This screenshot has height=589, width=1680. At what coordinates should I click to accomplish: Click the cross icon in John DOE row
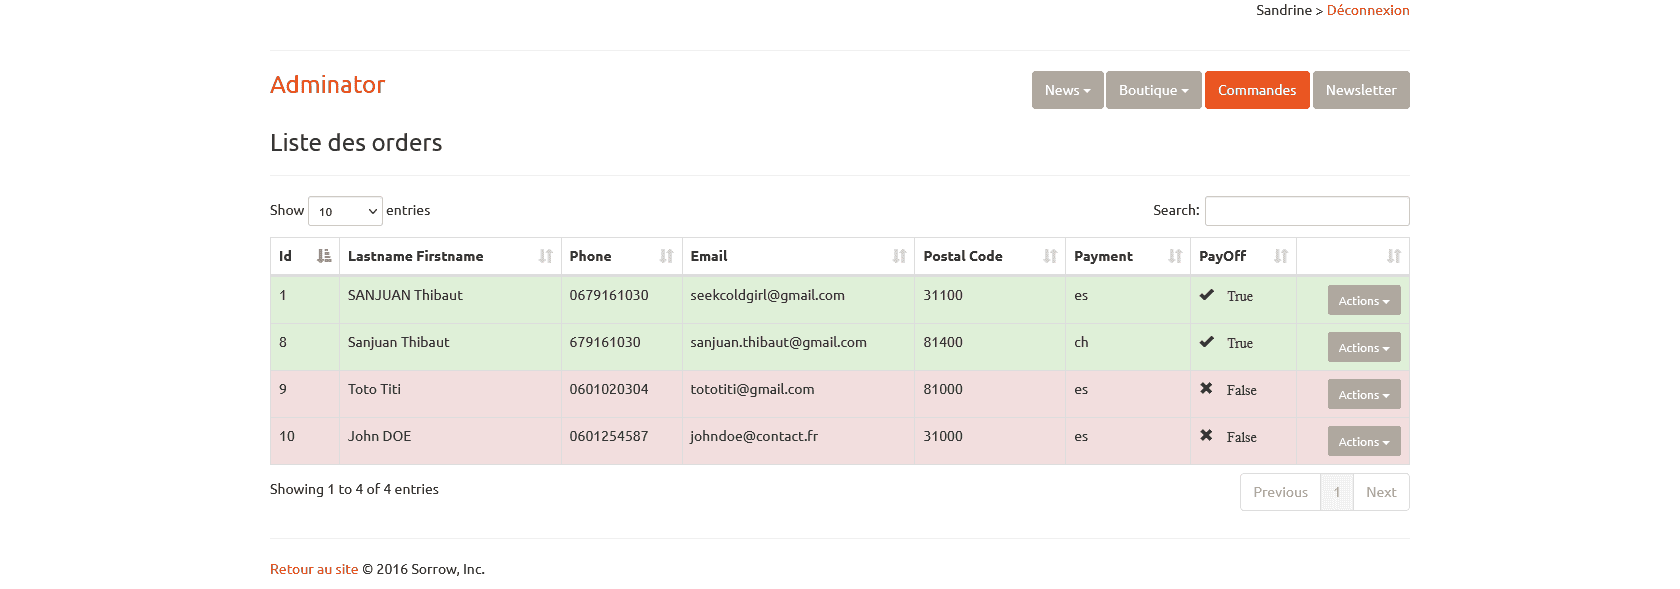[x=1206, y=435]
